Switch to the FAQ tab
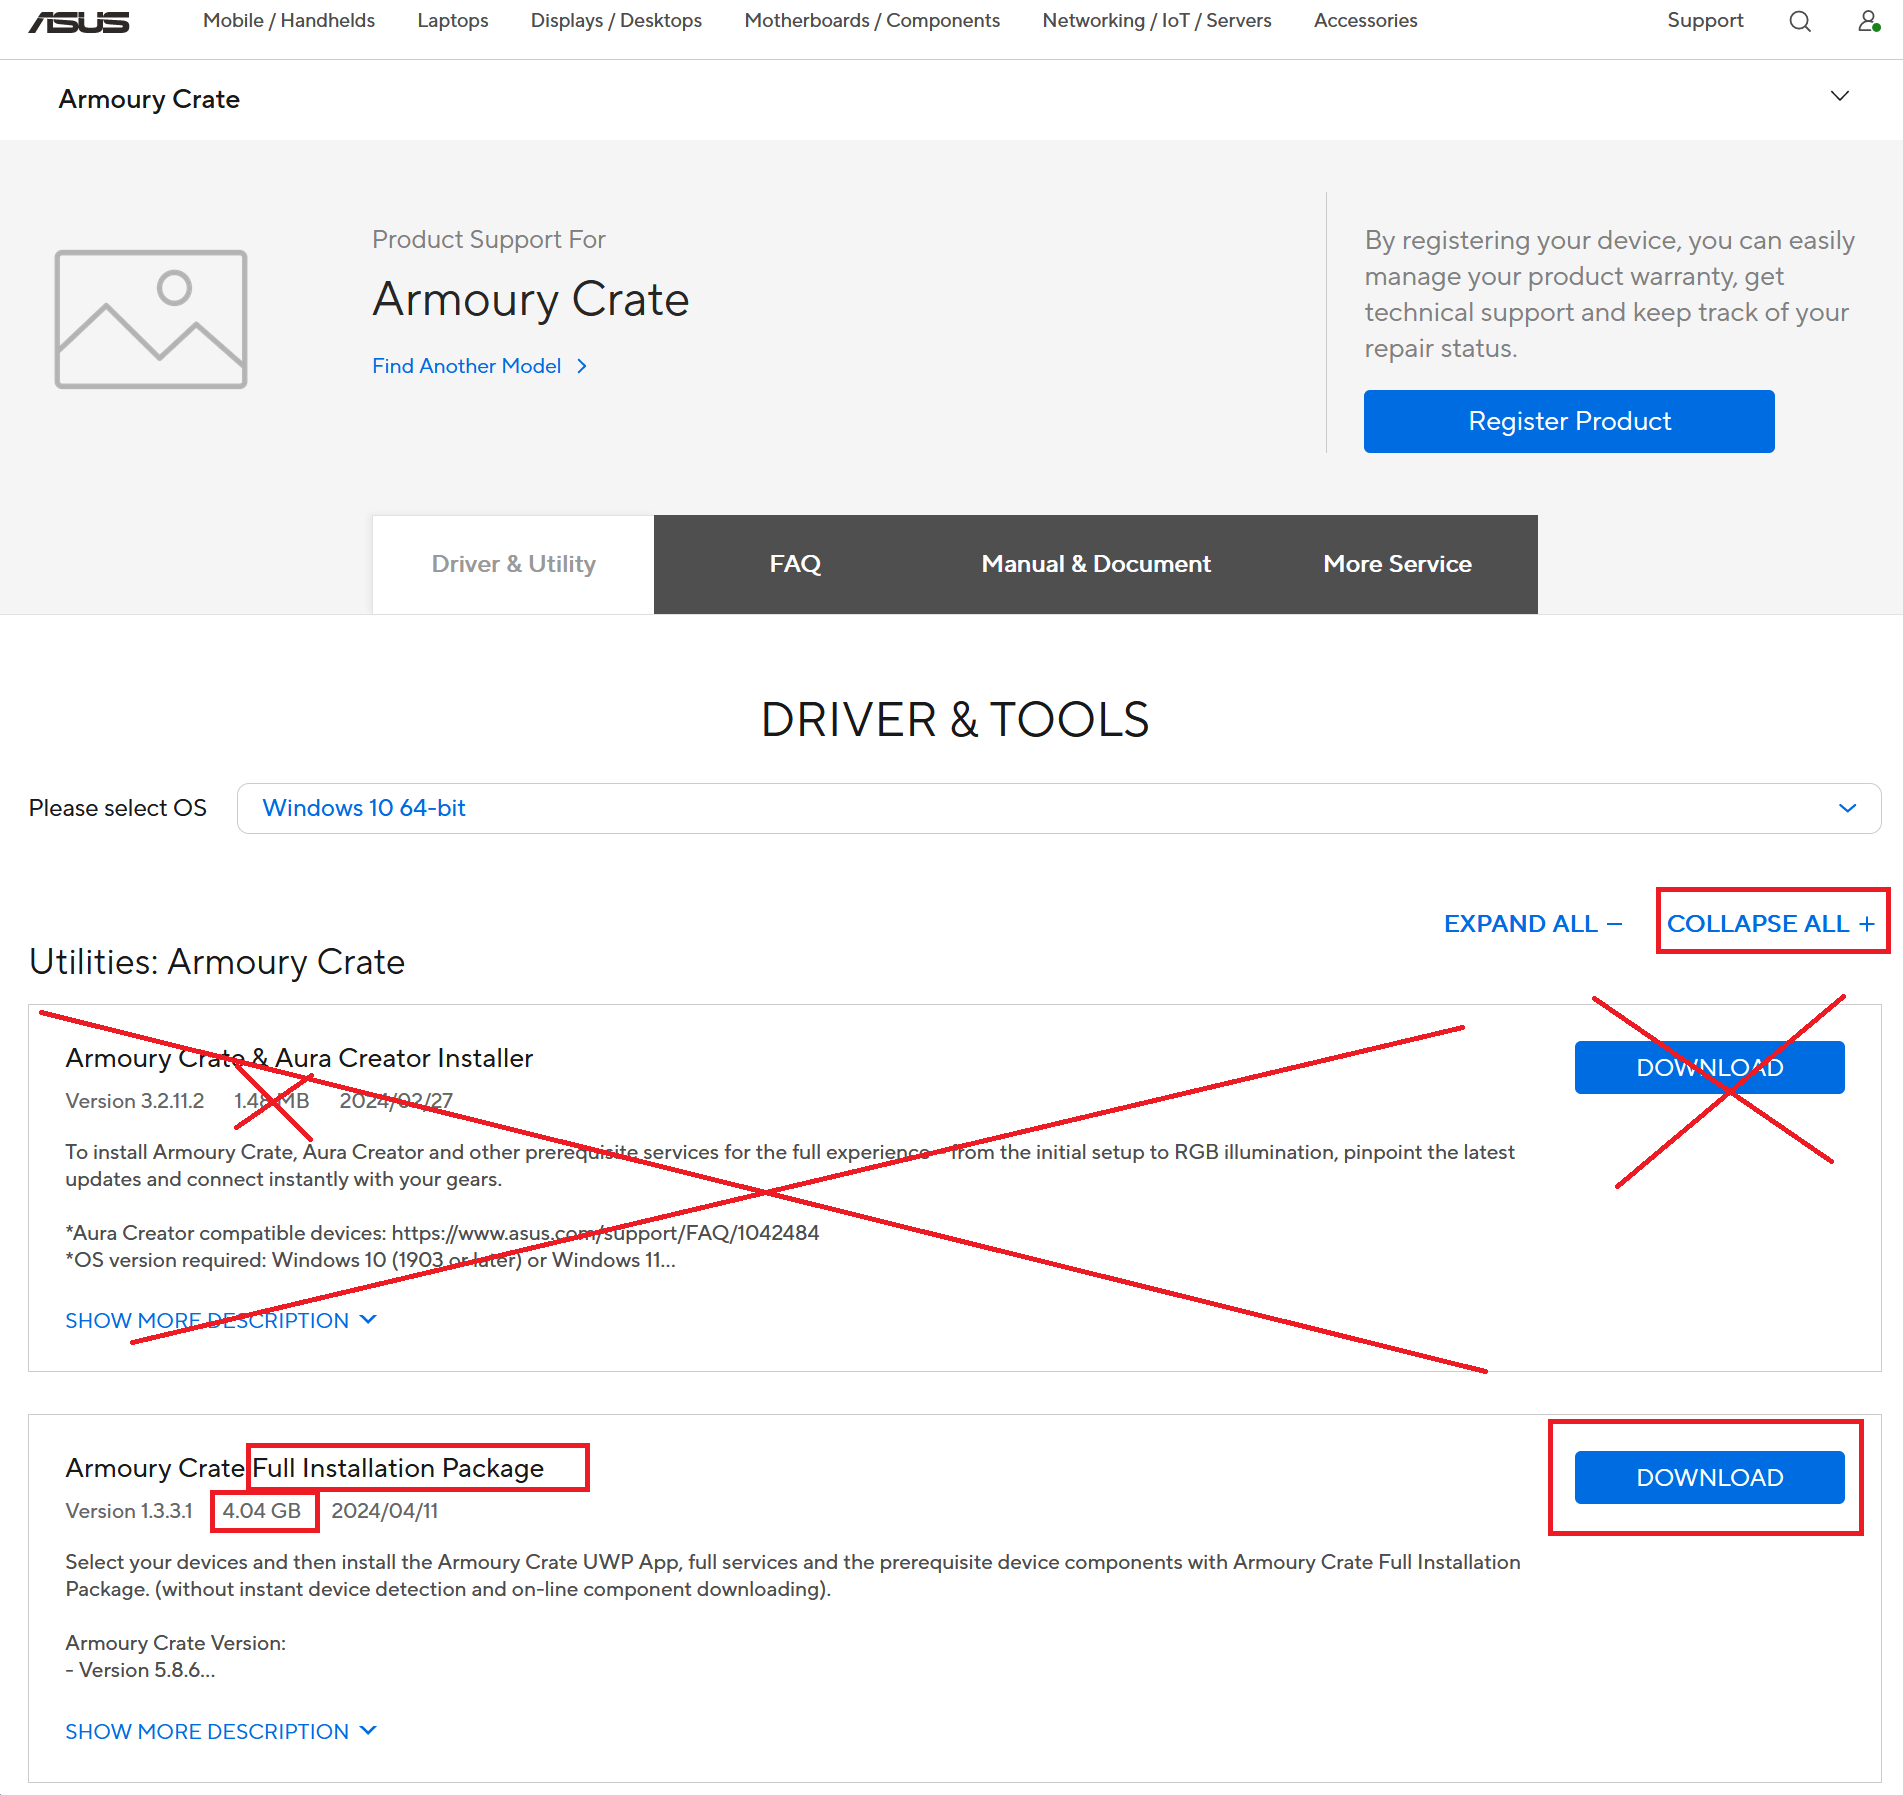This screenshot has width=1903, height=1795. tap(795, 564)
